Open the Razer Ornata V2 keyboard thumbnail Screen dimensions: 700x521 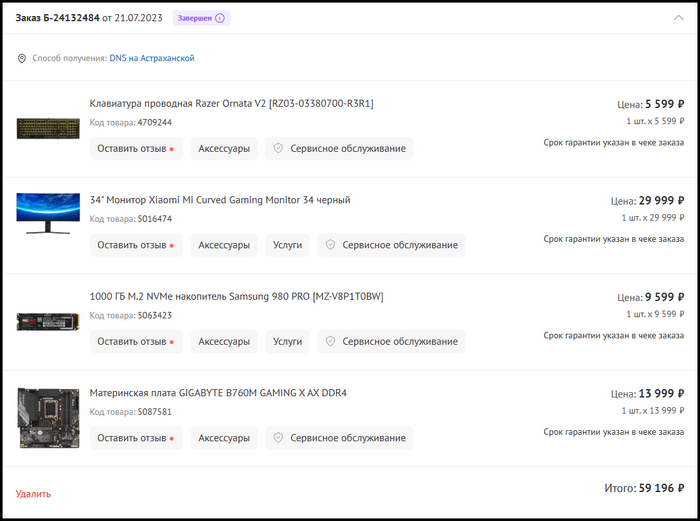click(x=48, y=129)
